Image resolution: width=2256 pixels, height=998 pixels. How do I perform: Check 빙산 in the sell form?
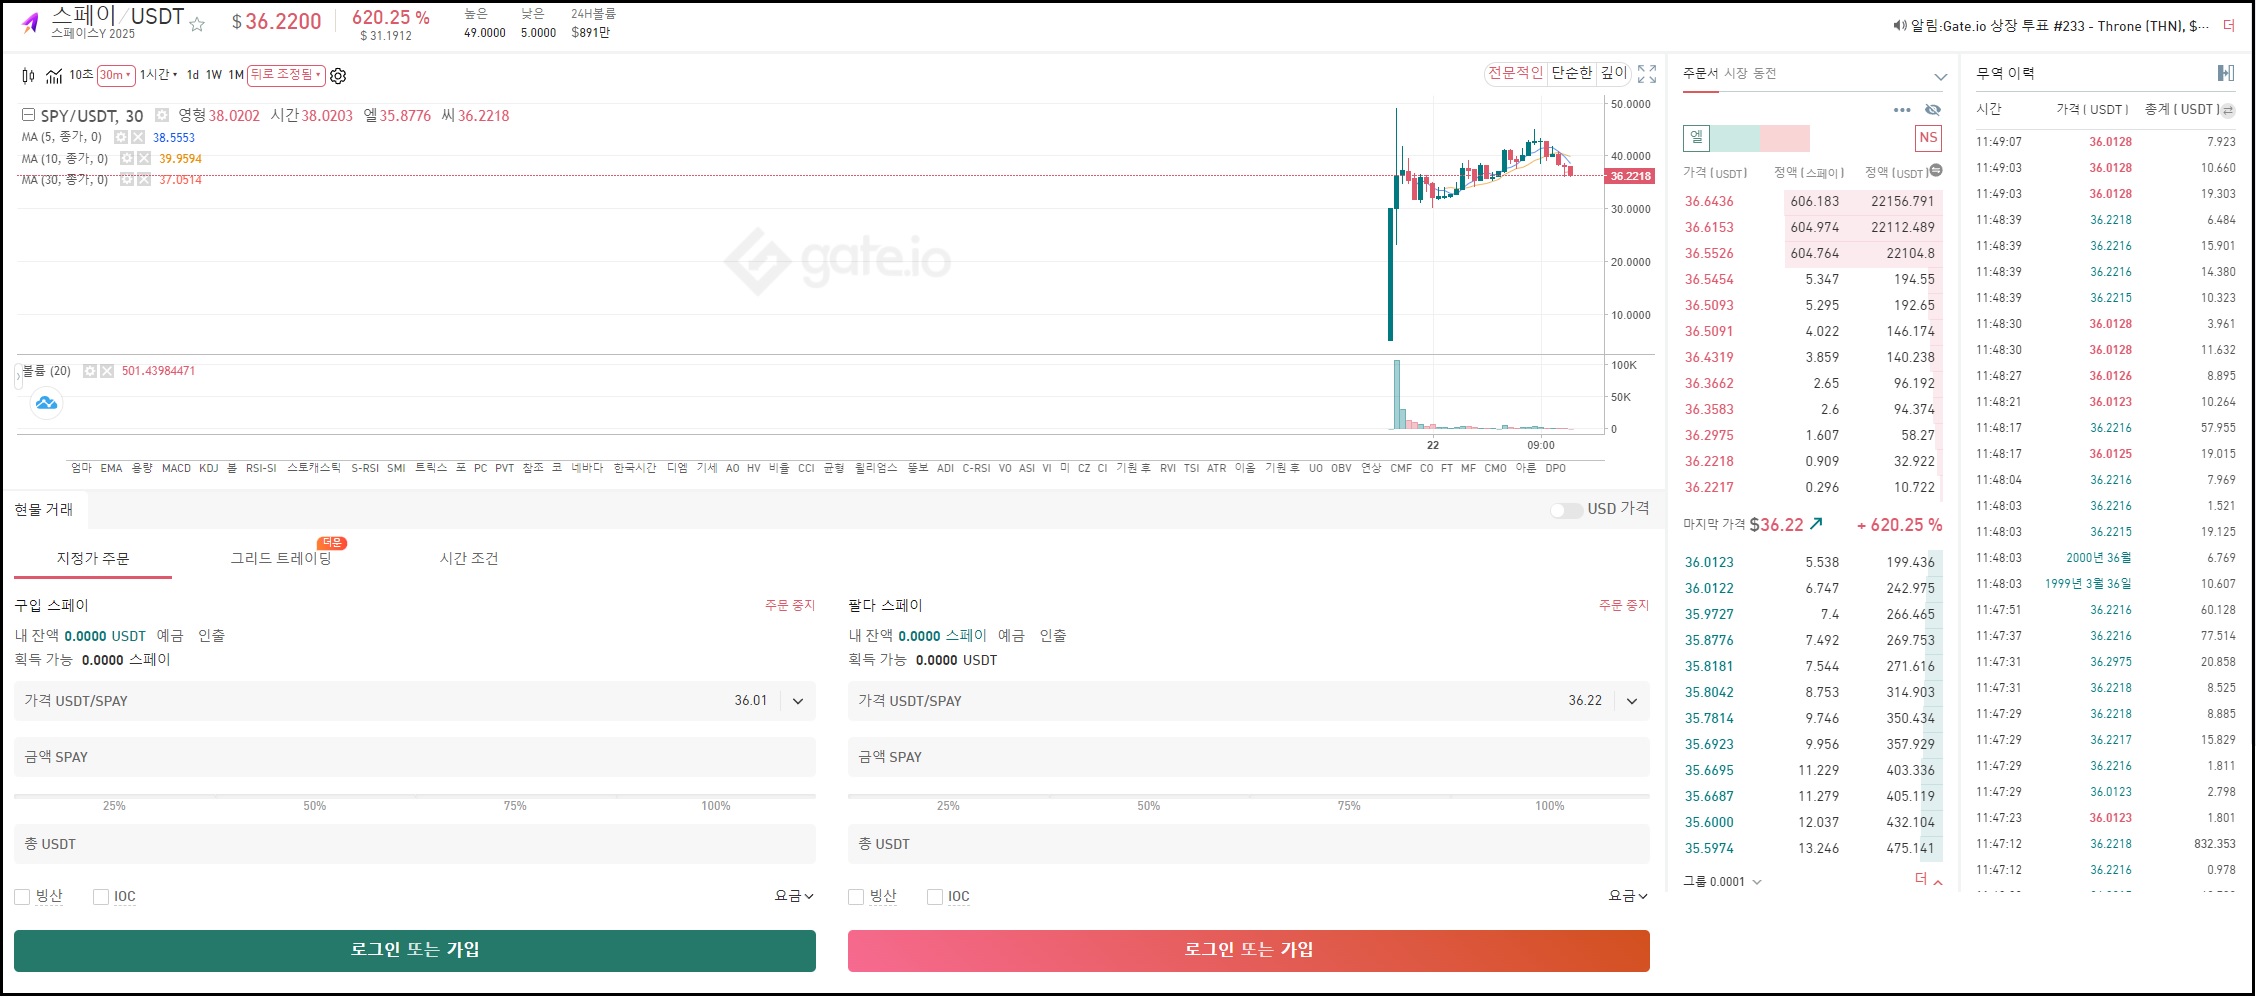[x=856, y=897]
